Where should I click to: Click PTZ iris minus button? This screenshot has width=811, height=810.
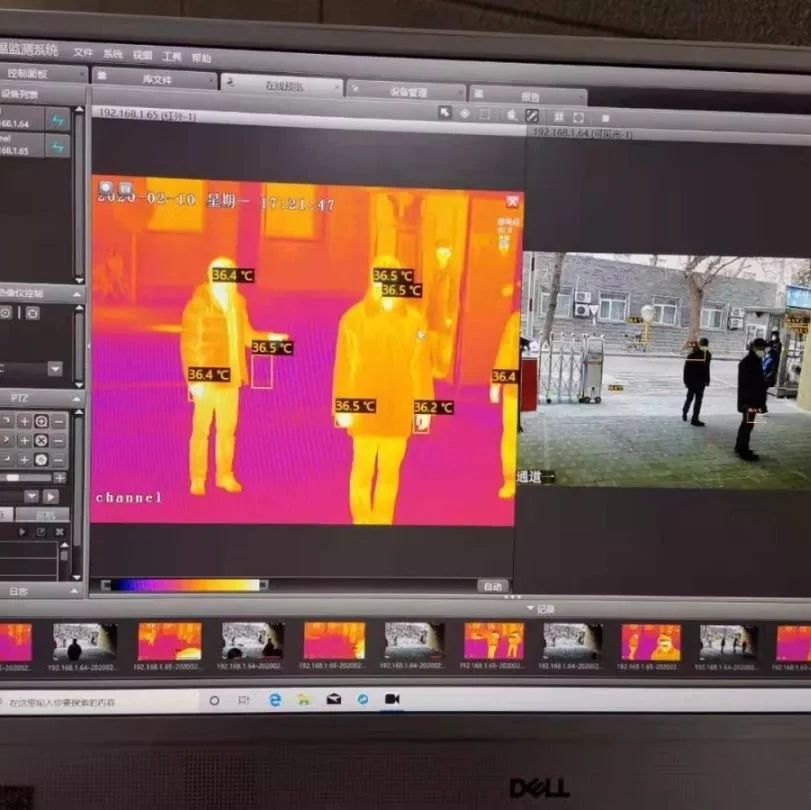click(x=59, y=460)
